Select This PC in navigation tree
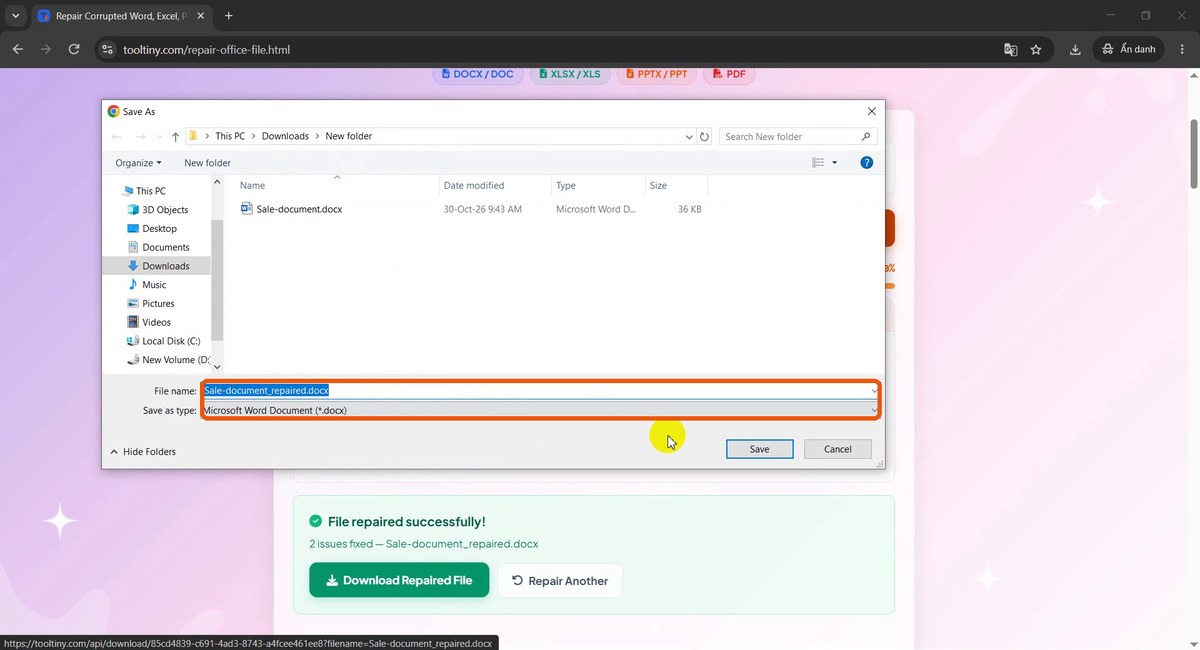This screenshot has width=1200, height=650. coord(151,191)
